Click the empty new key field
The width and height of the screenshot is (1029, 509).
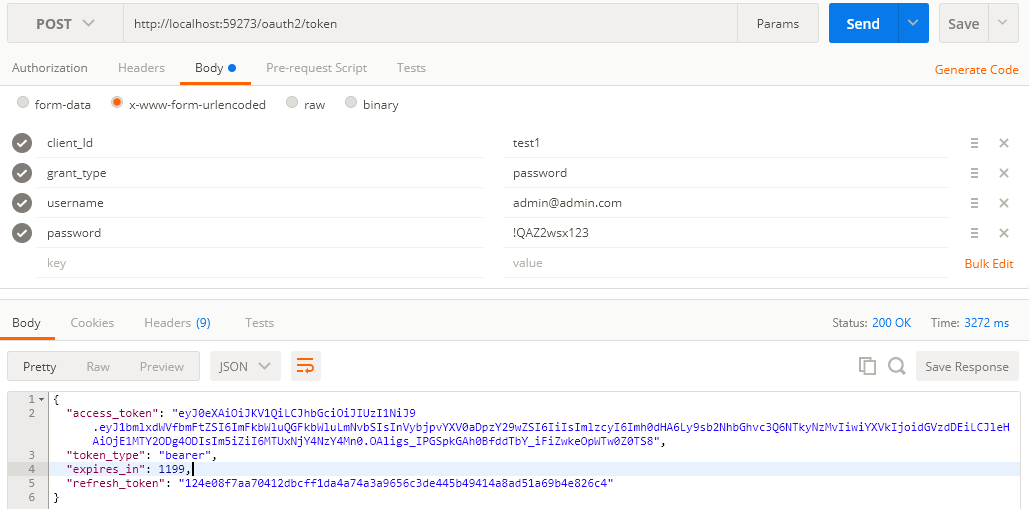pyautogui.click(x=260, y=263)
